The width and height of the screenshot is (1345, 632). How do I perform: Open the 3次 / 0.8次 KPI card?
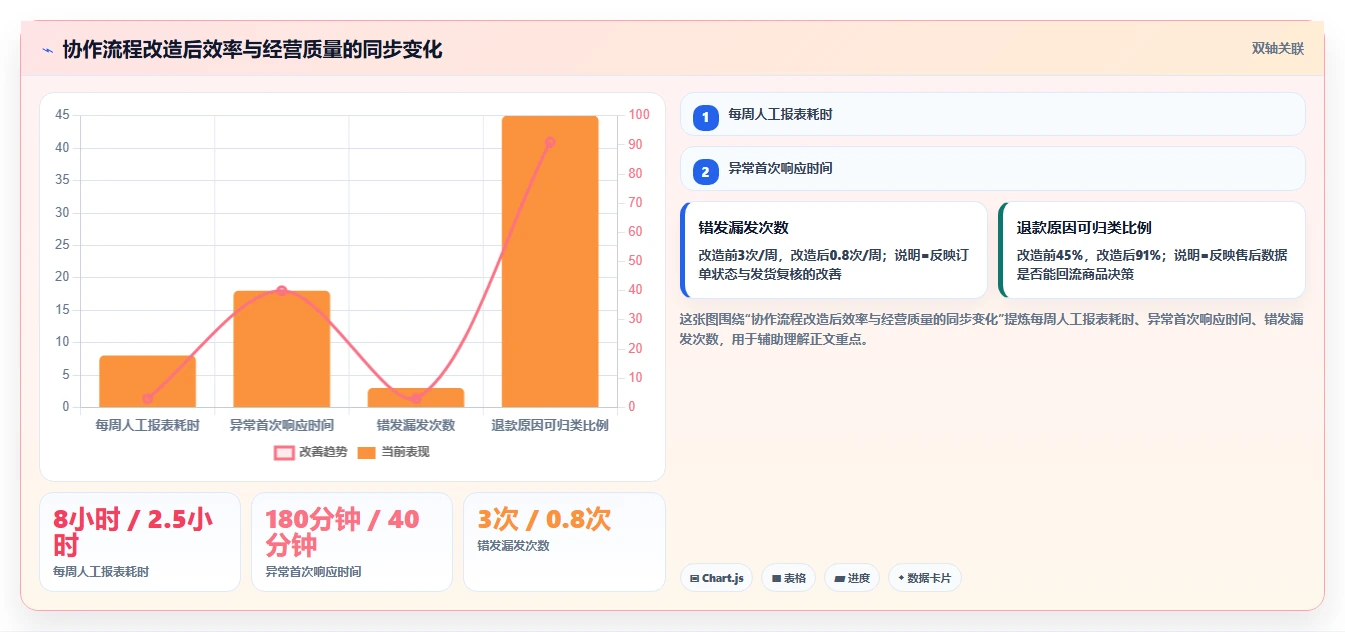click(x=564, y=542)
